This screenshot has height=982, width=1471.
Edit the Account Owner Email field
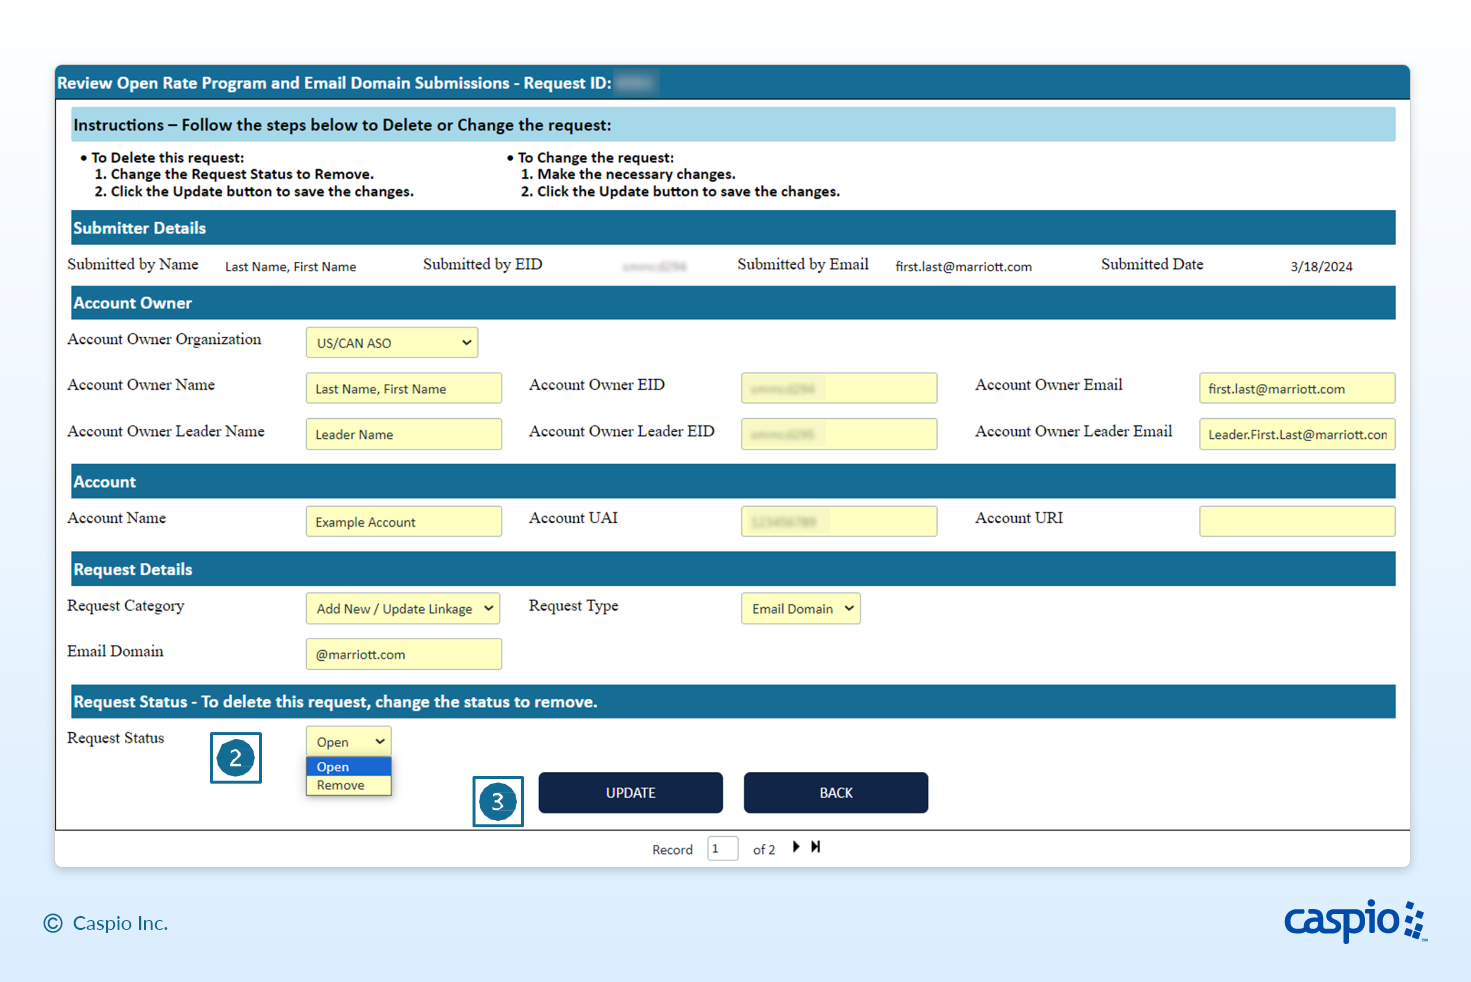coord(1296,389)
